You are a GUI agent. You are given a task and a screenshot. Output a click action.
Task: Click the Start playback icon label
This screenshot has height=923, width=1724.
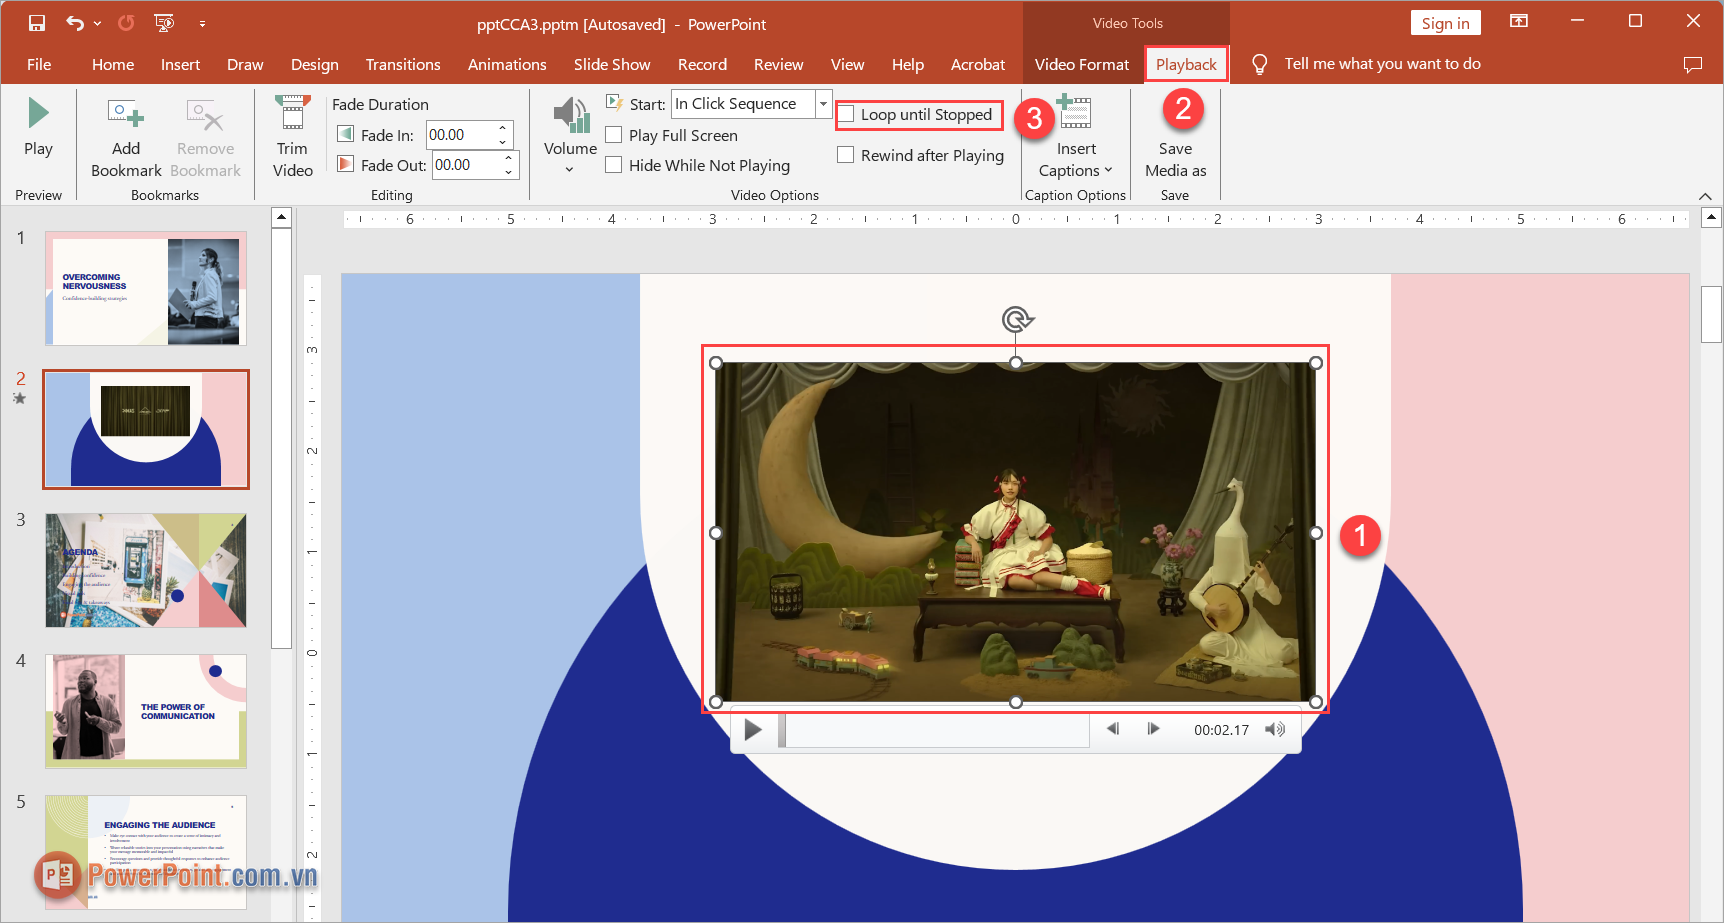(x=615, y=102)
